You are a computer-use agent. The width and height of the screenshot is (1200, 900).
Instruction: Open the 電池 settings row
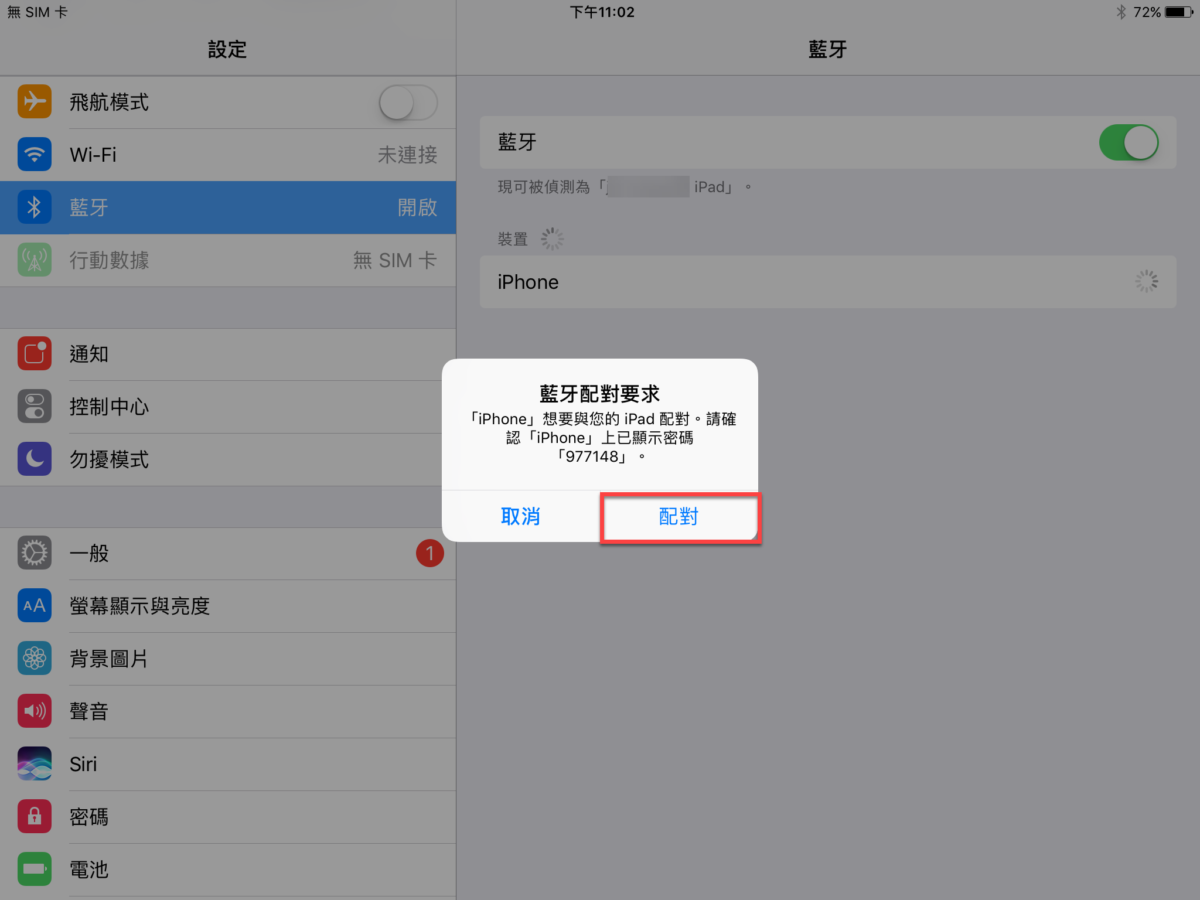[x=228, y=869]
